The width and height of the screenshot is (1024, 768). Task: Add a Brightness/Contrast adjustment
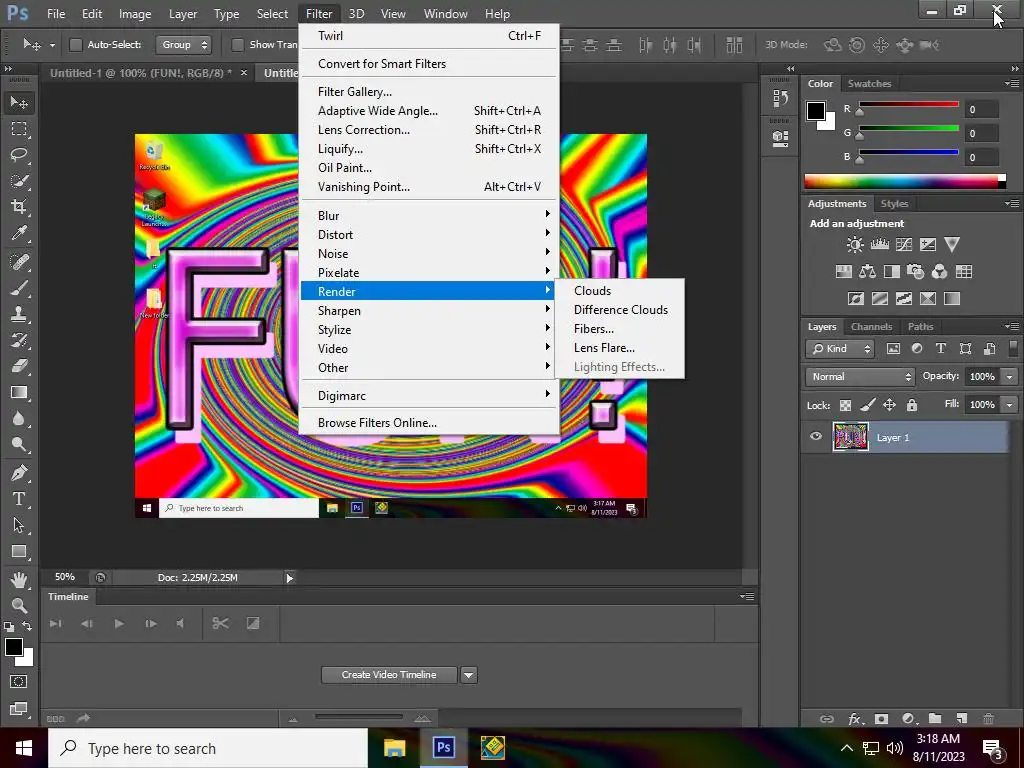855,245
